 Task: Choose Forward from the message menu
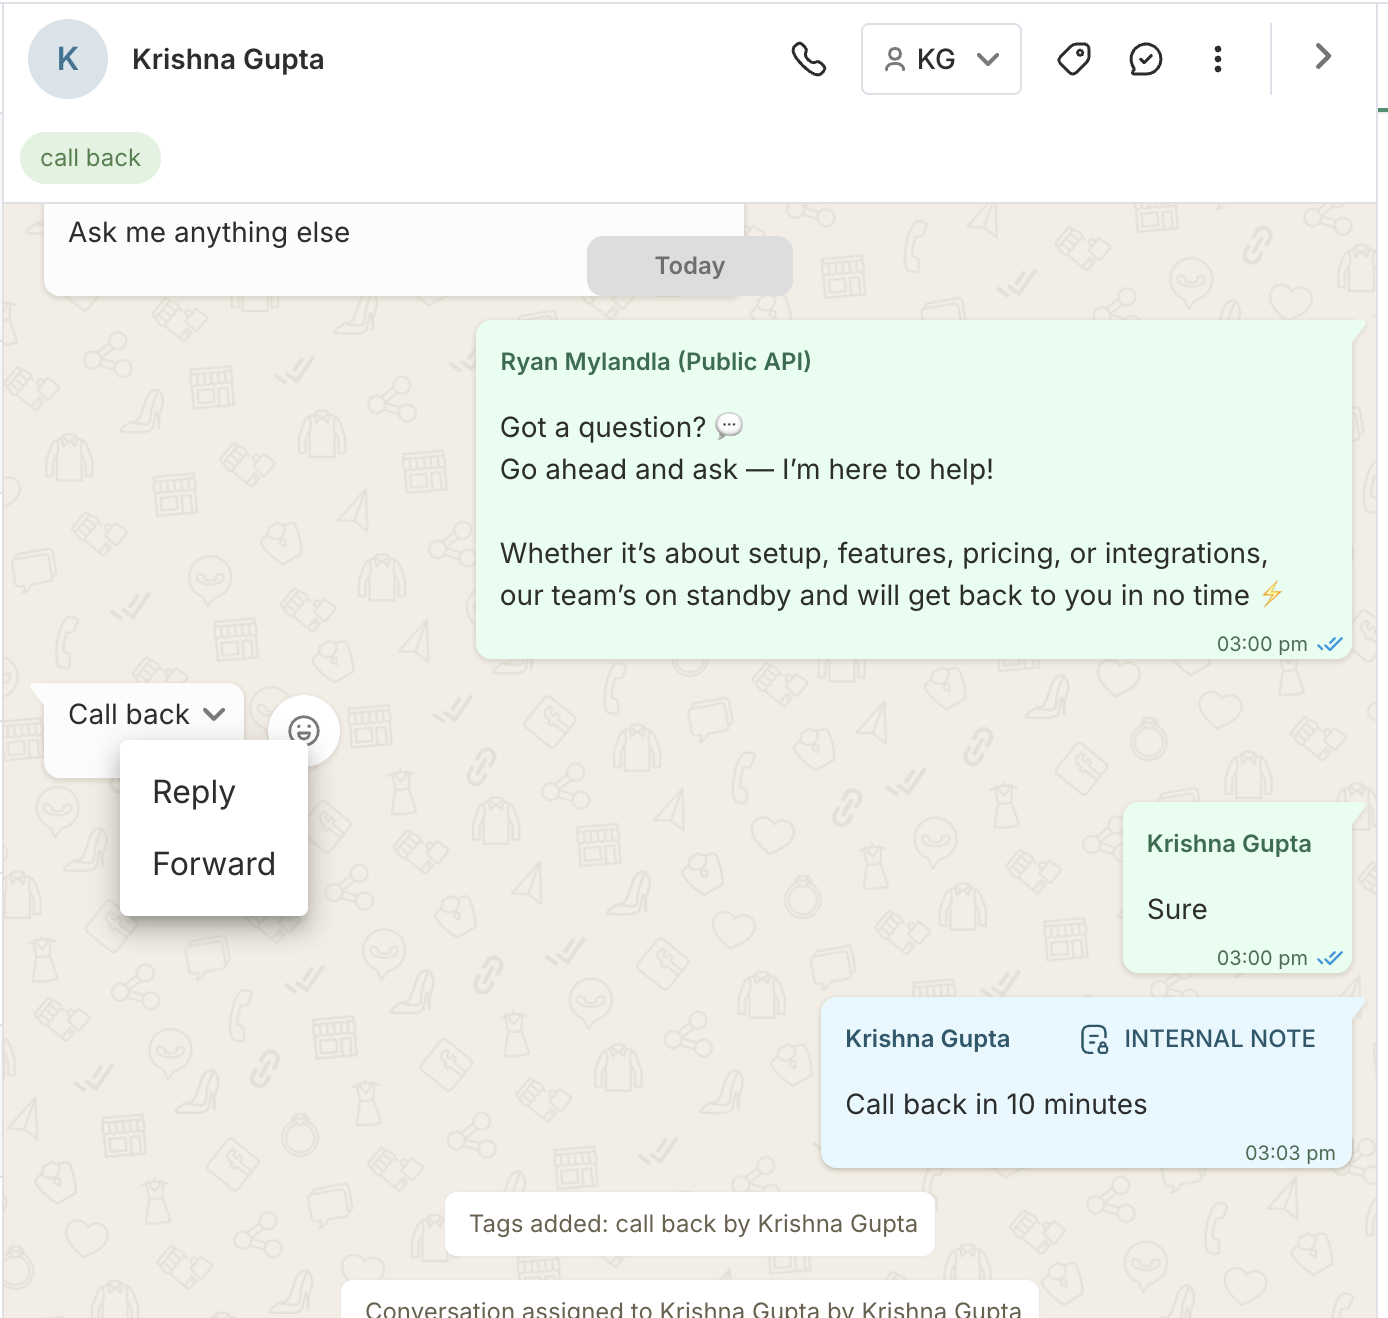pos(214,864)
